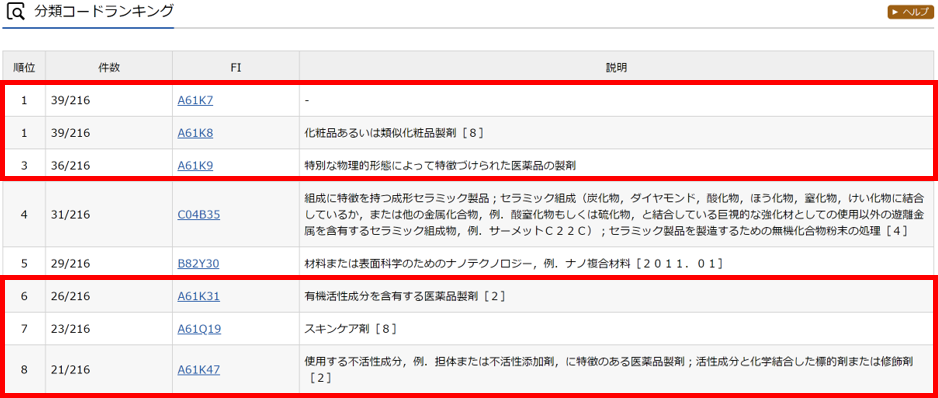Click the 39/216 cell in A61K7 row

tap(109, 101)
